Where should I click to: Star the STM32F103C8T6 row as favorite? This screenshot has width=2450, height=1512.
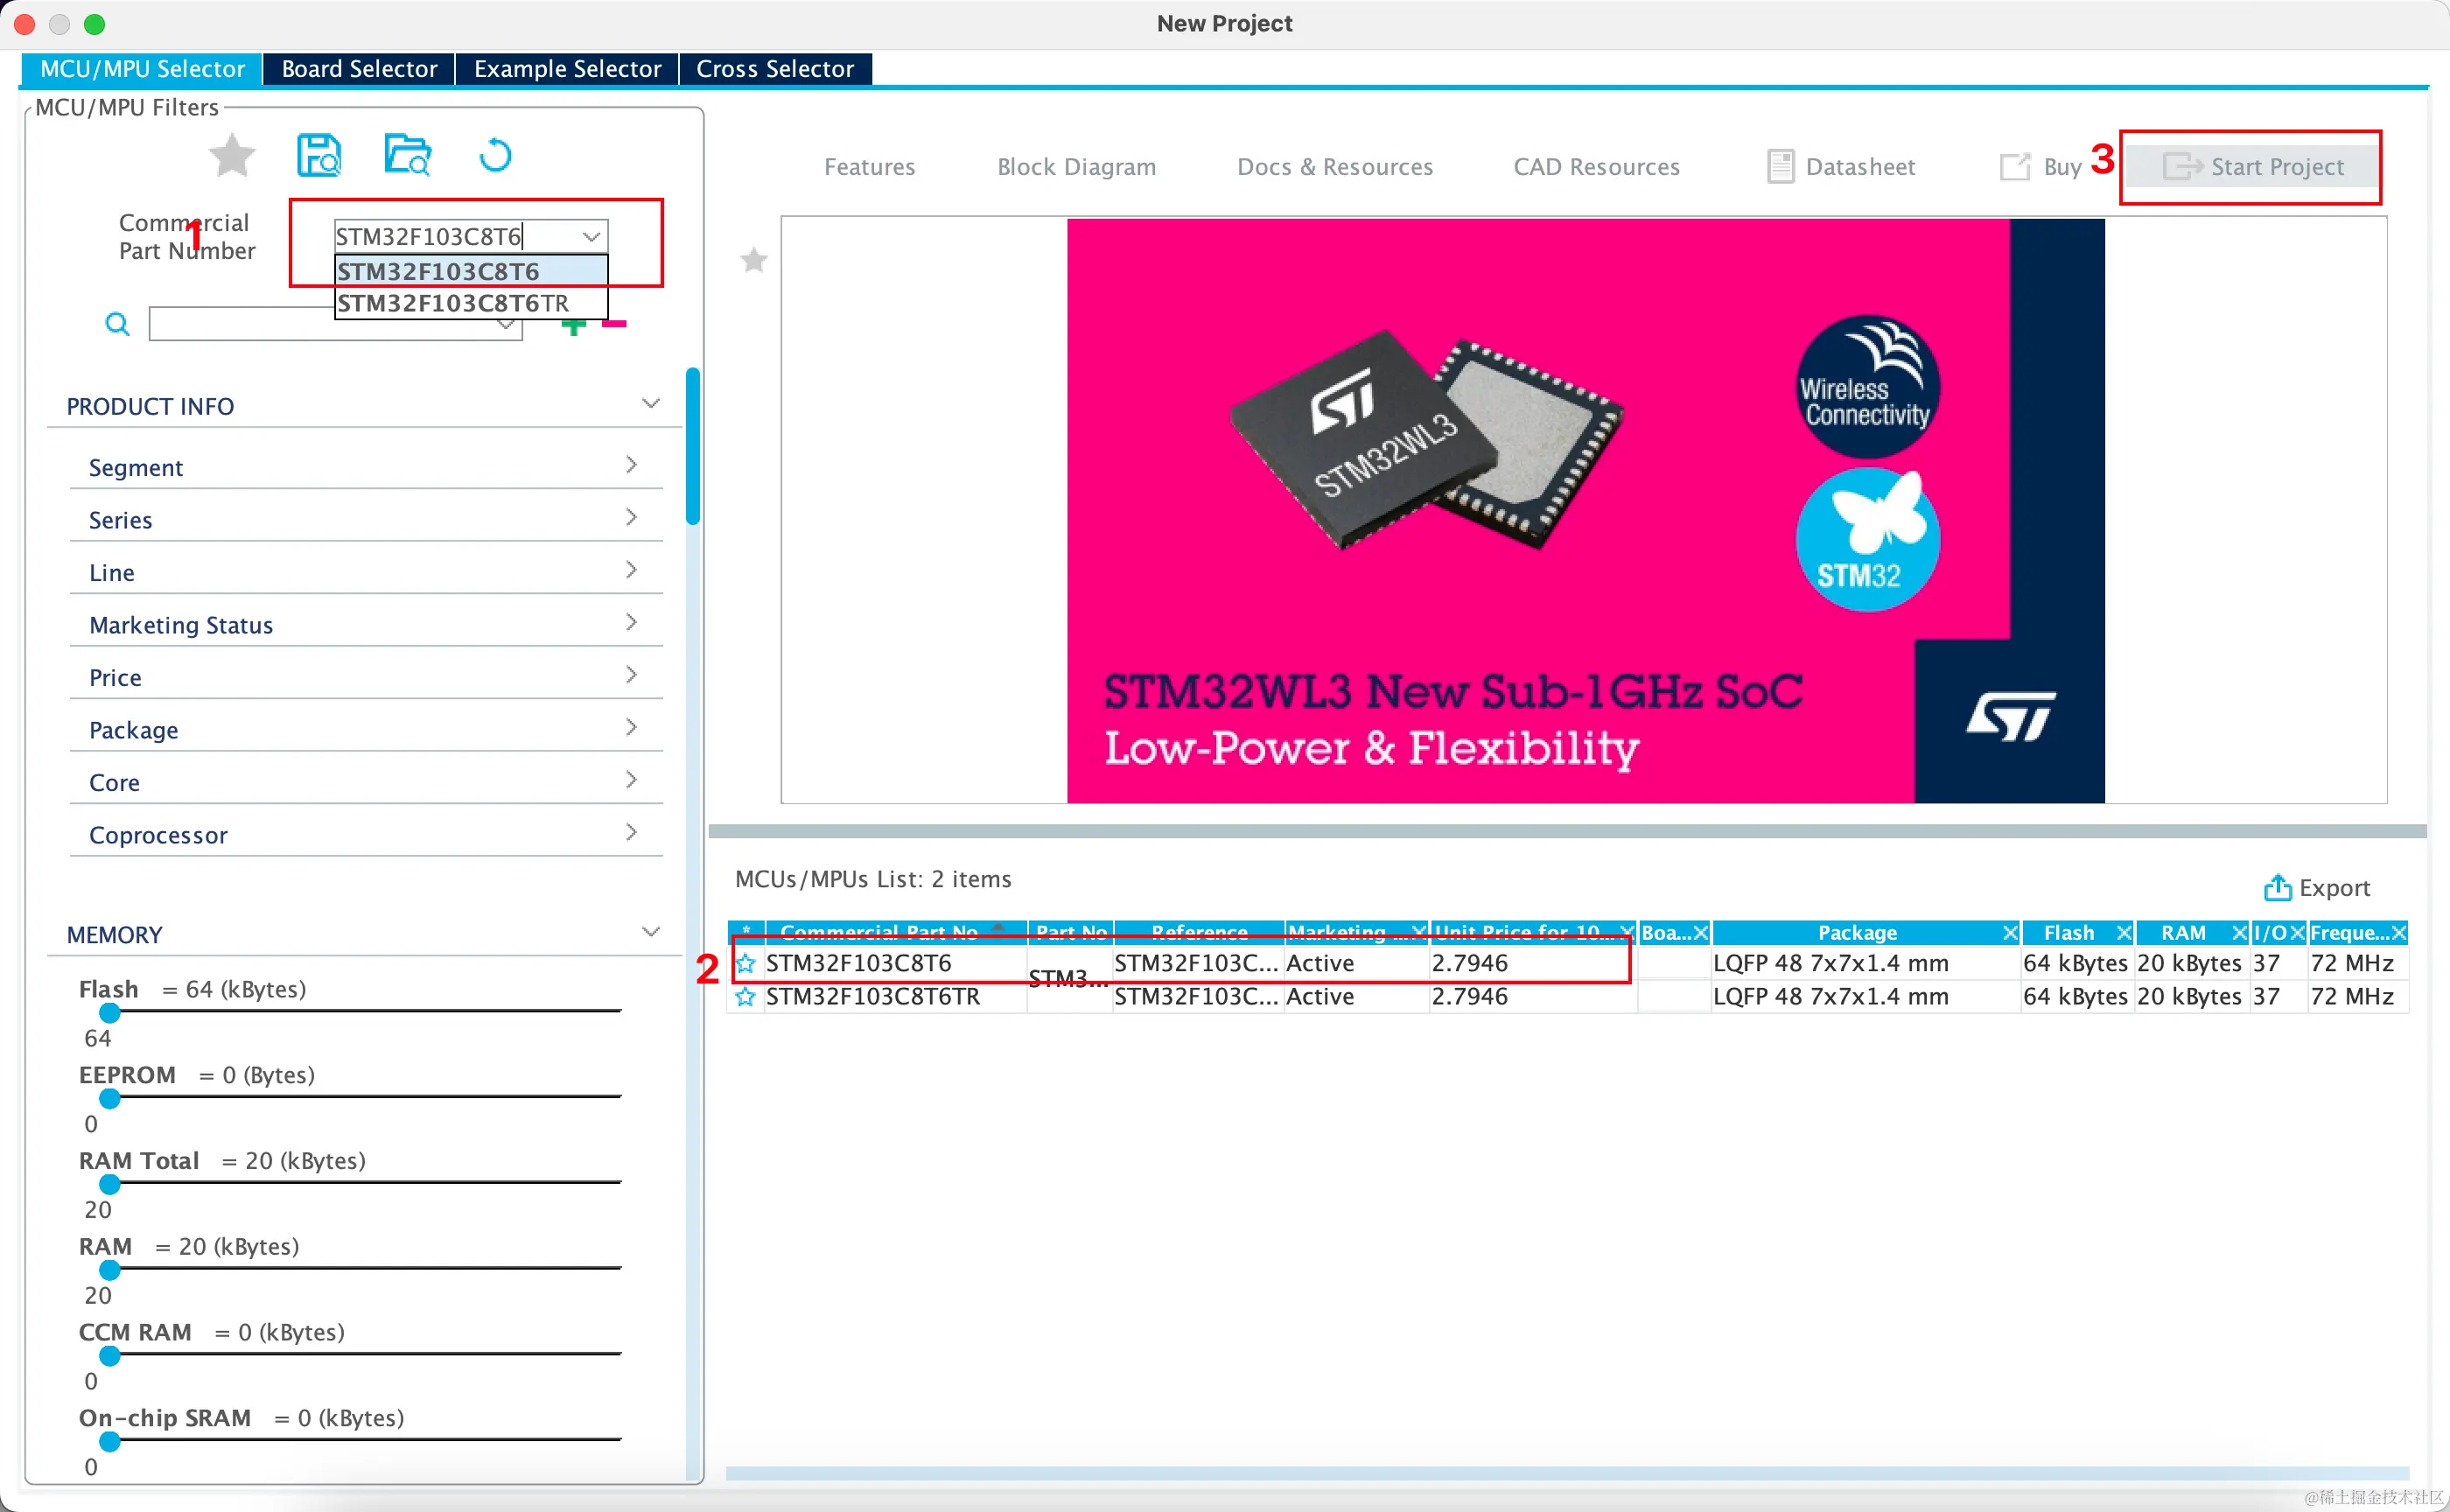(746, 964)
